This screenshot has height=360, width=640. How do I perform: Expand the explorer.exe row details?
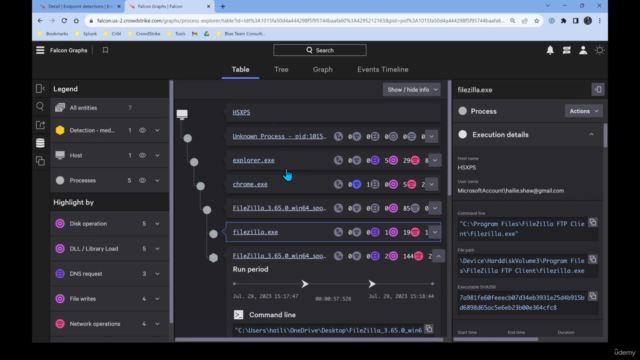click(435, 160)
